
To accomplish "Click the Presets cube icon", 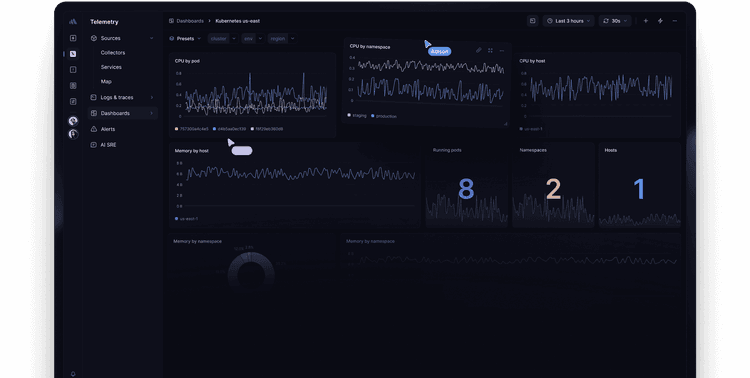I will [x=172, y=39].
